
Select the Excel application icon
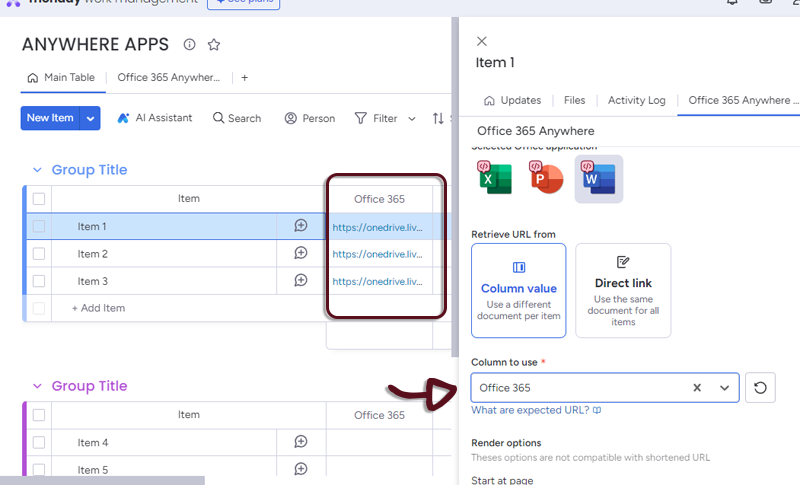click(495, 178)
